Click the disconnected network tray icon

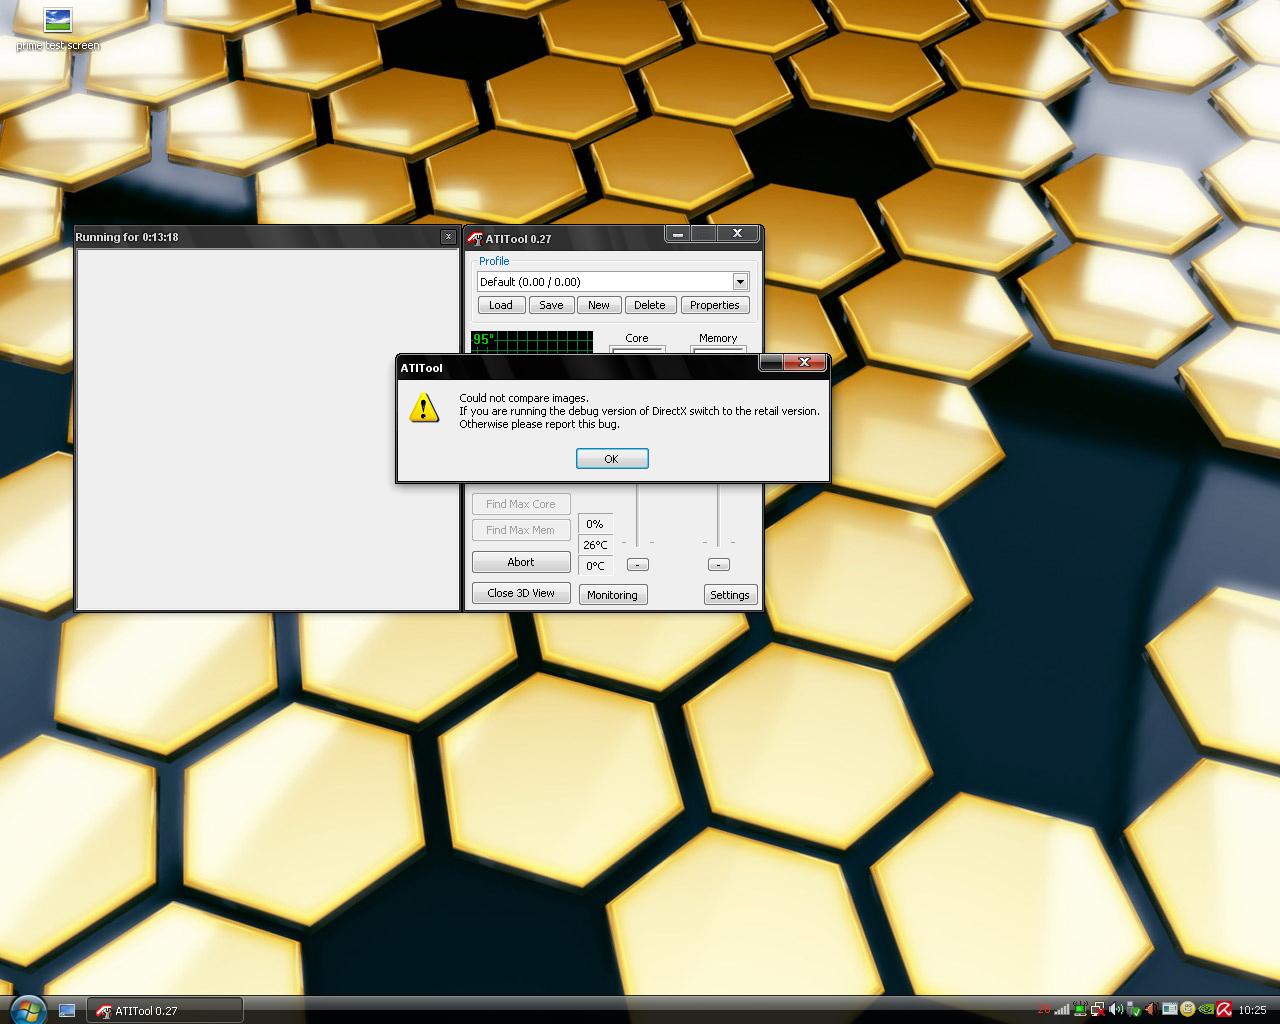1098,1010
